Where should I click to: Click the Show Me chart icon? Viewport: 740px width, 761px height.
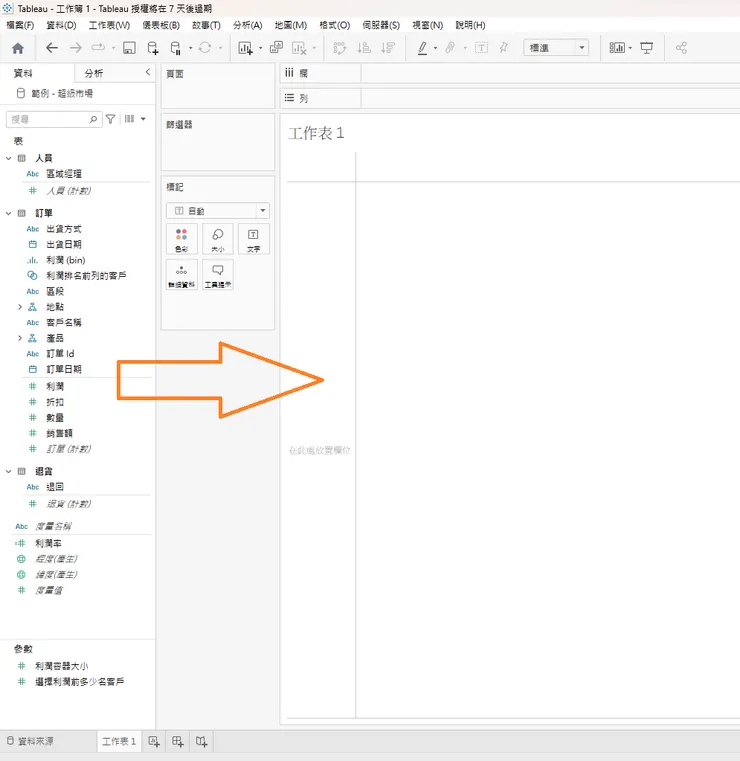point(617,48)
